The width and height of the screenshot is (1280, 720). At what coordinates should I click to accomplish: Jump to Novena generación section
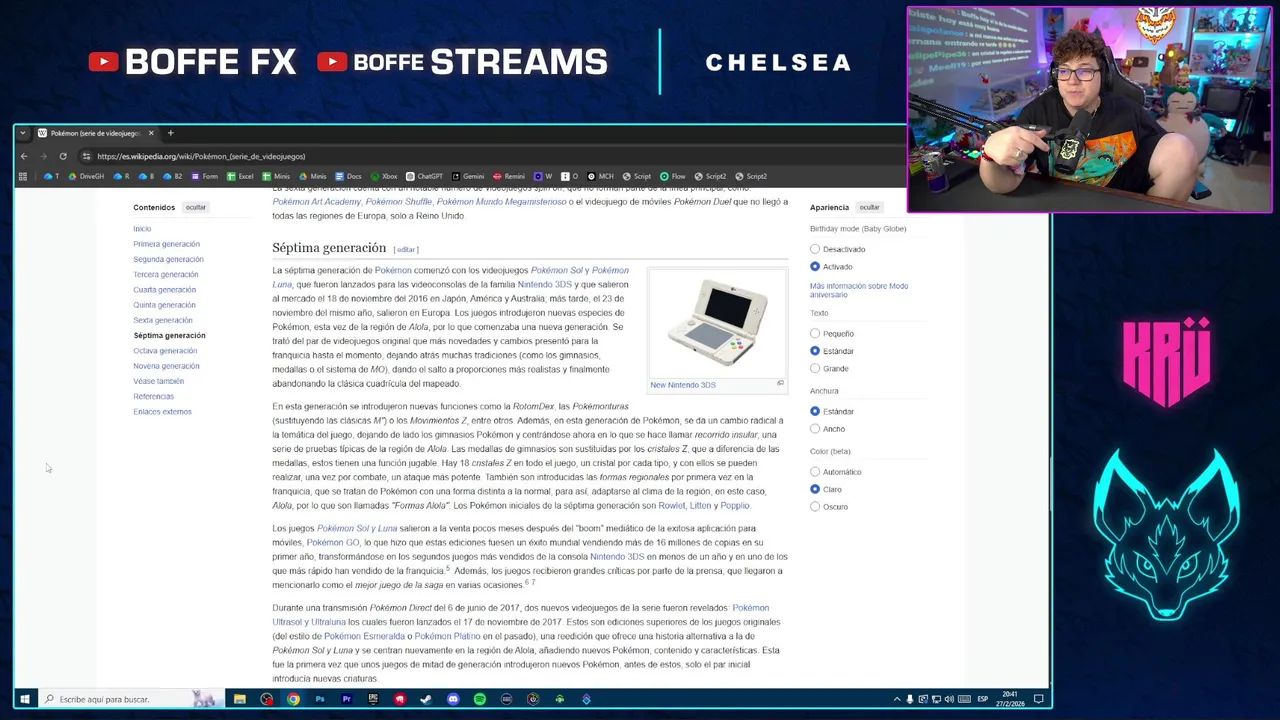click(166, 366)
